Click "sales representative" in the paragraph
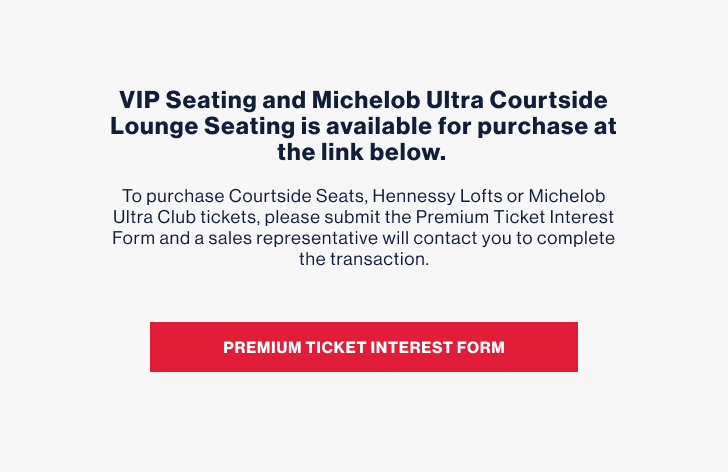 (304, 238)
